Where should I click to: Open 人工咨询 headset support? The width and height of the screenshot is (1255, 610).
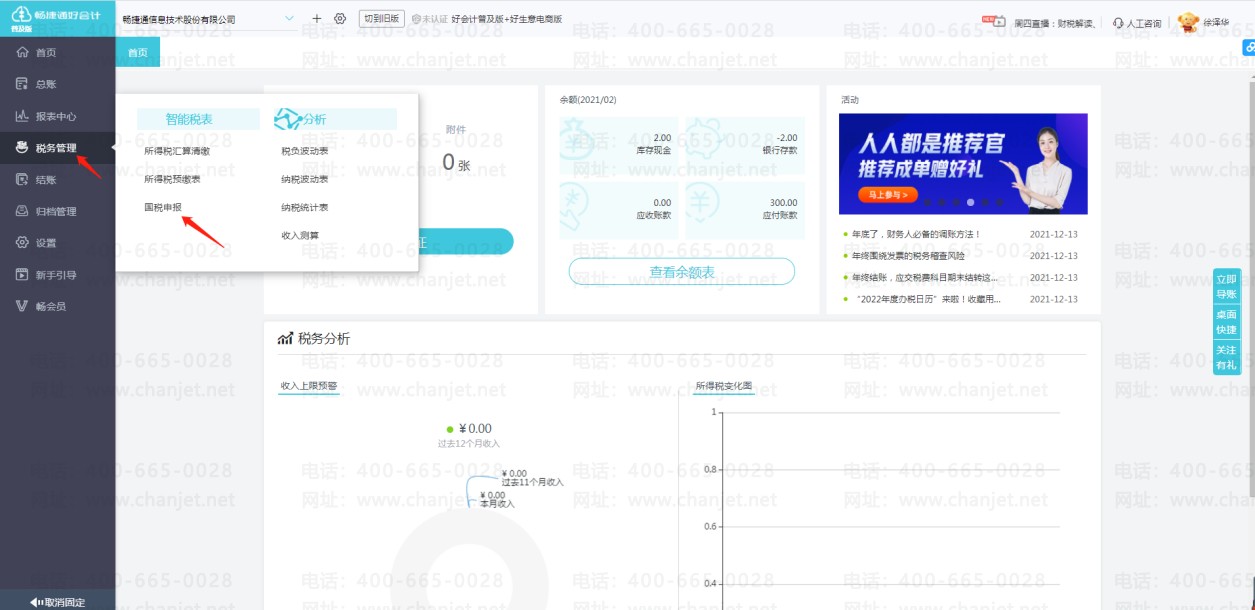[1137, 22]
